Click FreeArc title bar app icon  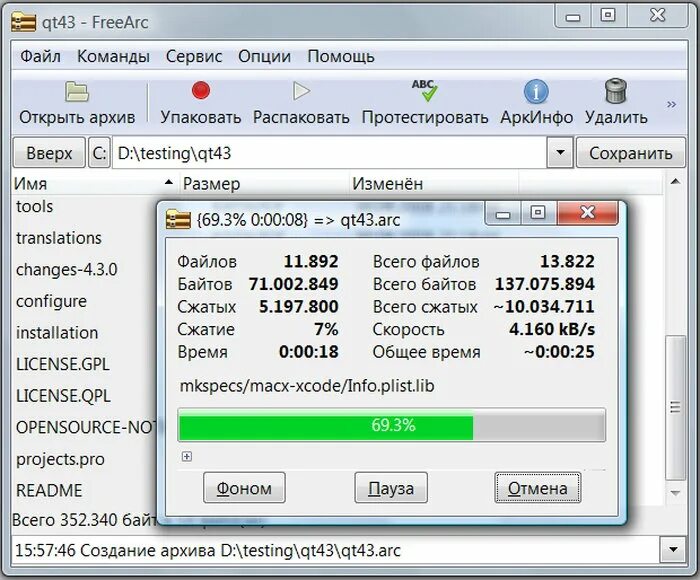pyautogui.click(x=24, y=22)
